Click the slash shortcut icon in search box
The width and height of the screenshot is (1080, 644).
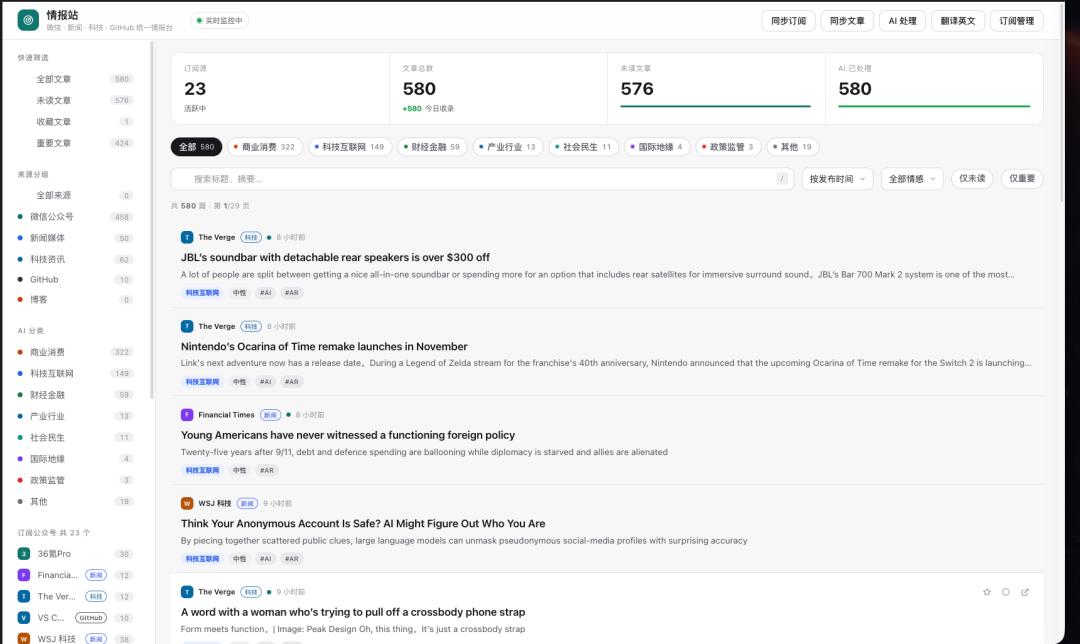782,179
